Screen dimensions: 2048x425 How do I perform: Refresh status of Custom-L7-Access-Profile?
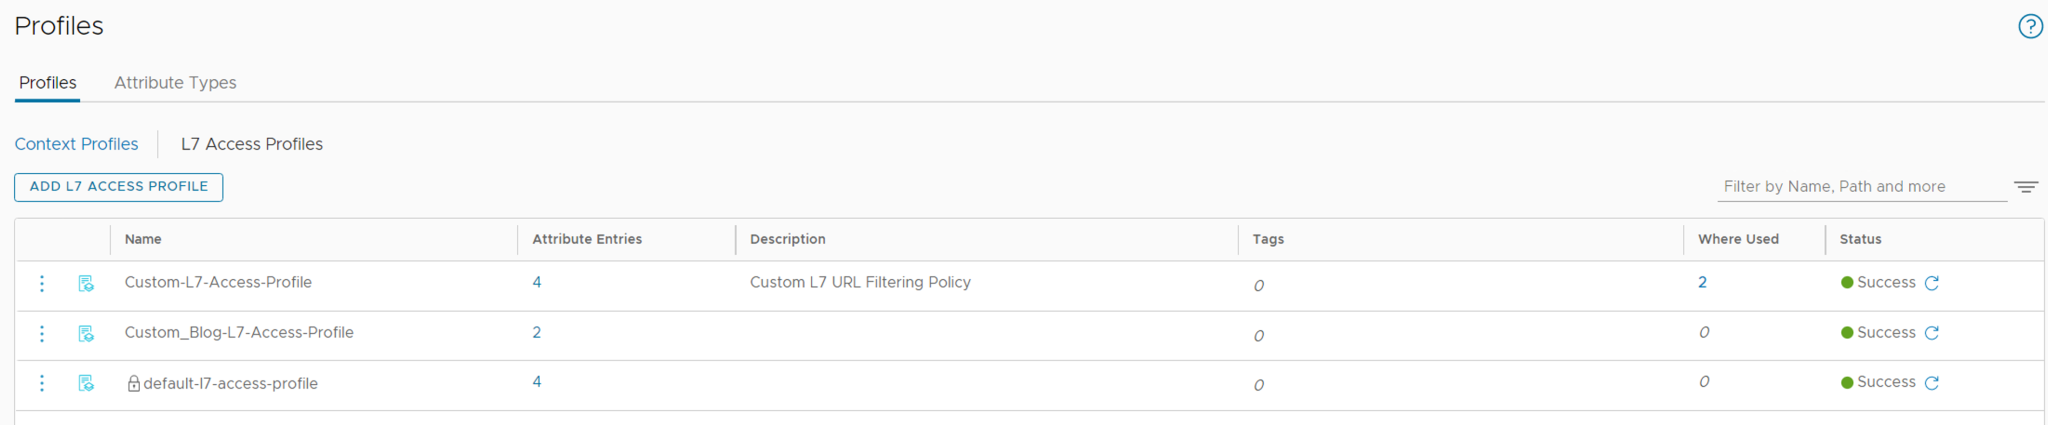(x=1932, y=283)
